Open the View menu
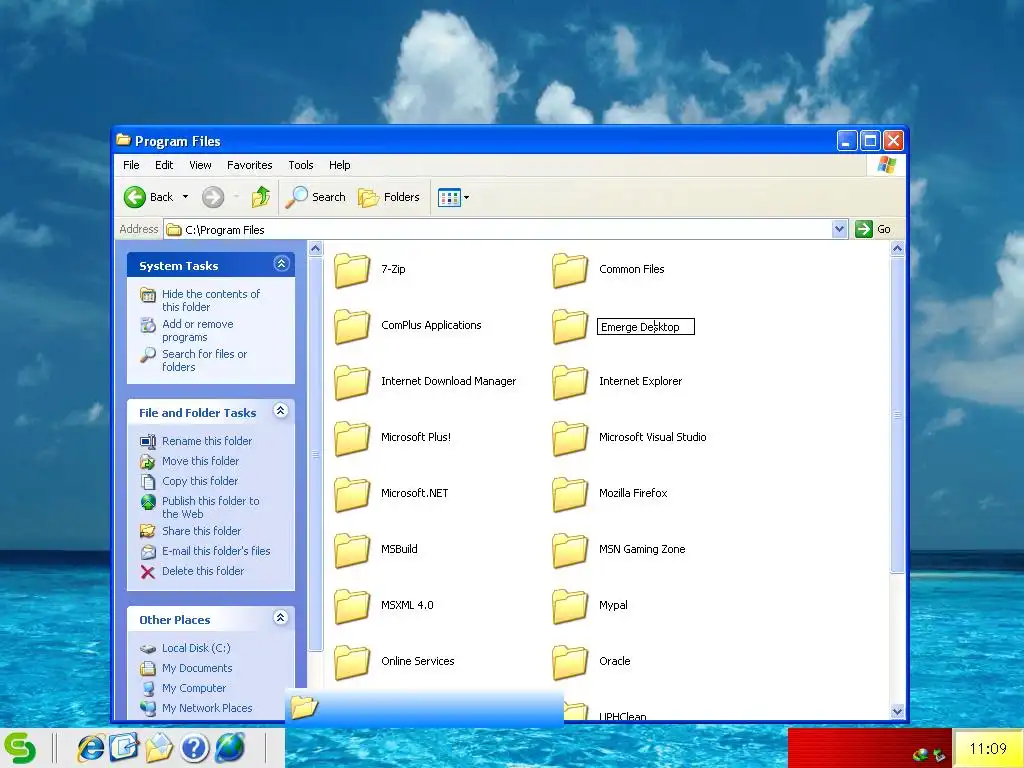The image size is (1024, 768). point(200,165)
